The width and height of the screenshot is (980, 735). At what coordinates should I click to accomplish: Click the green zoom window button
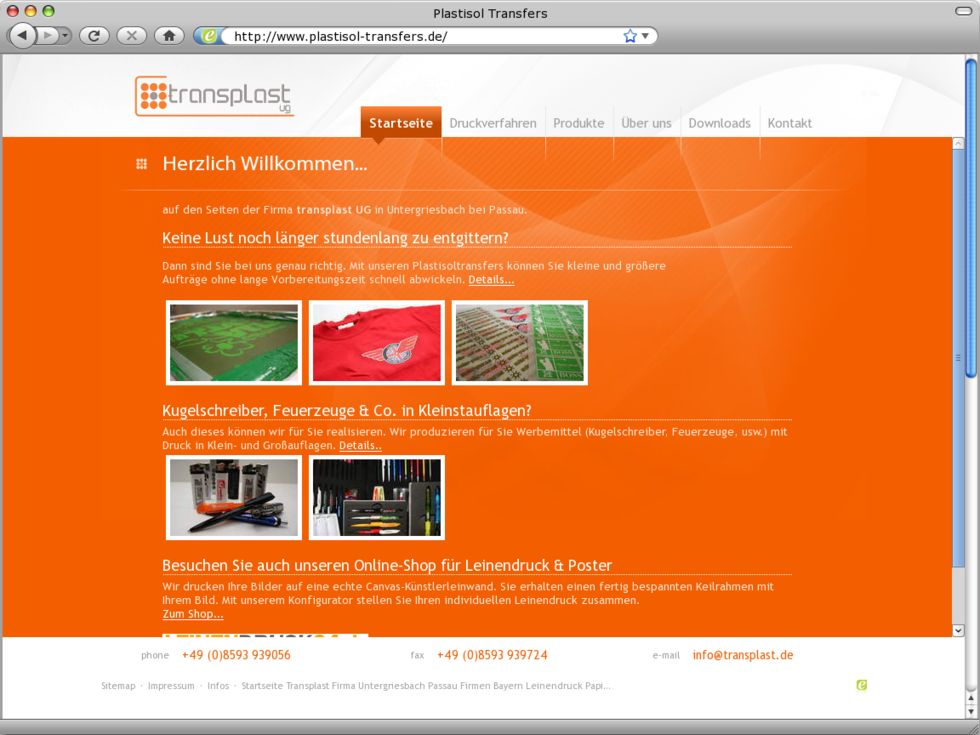[x=48, y=11]
